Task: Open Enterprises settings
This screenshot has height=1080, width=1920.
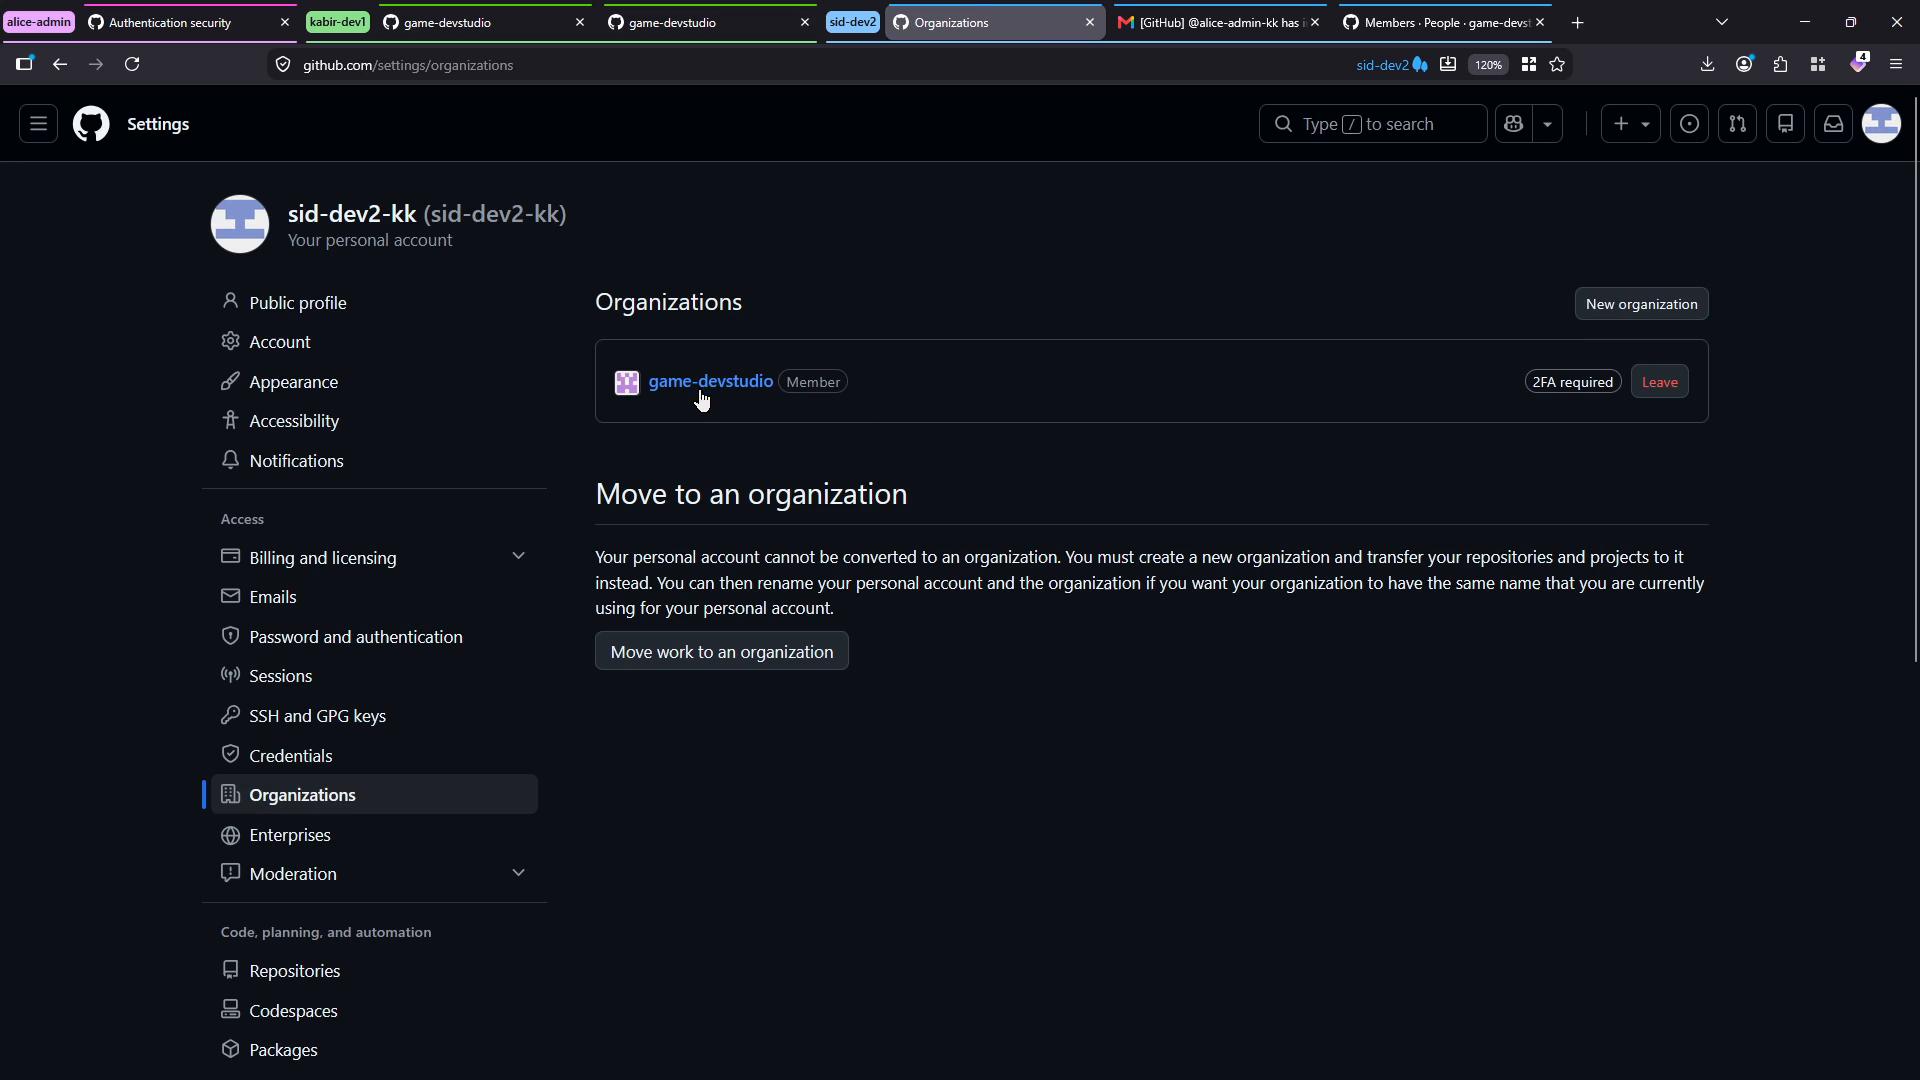Action: click(x=374, y=835)
